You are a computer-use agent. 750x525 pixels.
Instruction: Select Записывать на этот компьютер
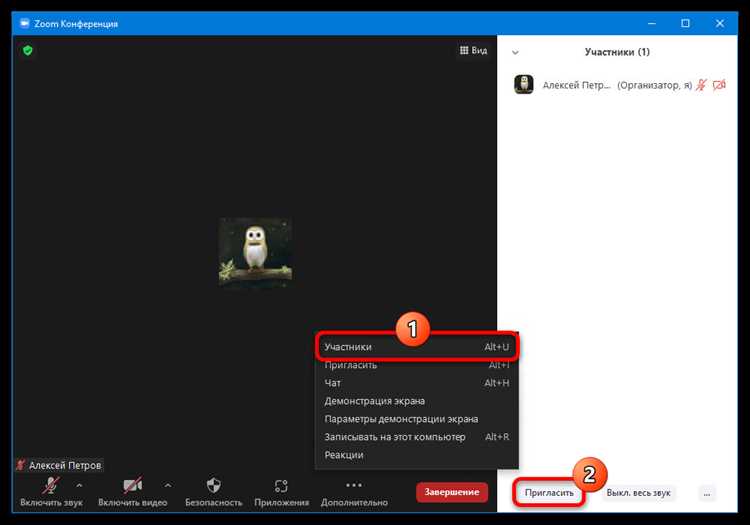(x=417, y=437)
